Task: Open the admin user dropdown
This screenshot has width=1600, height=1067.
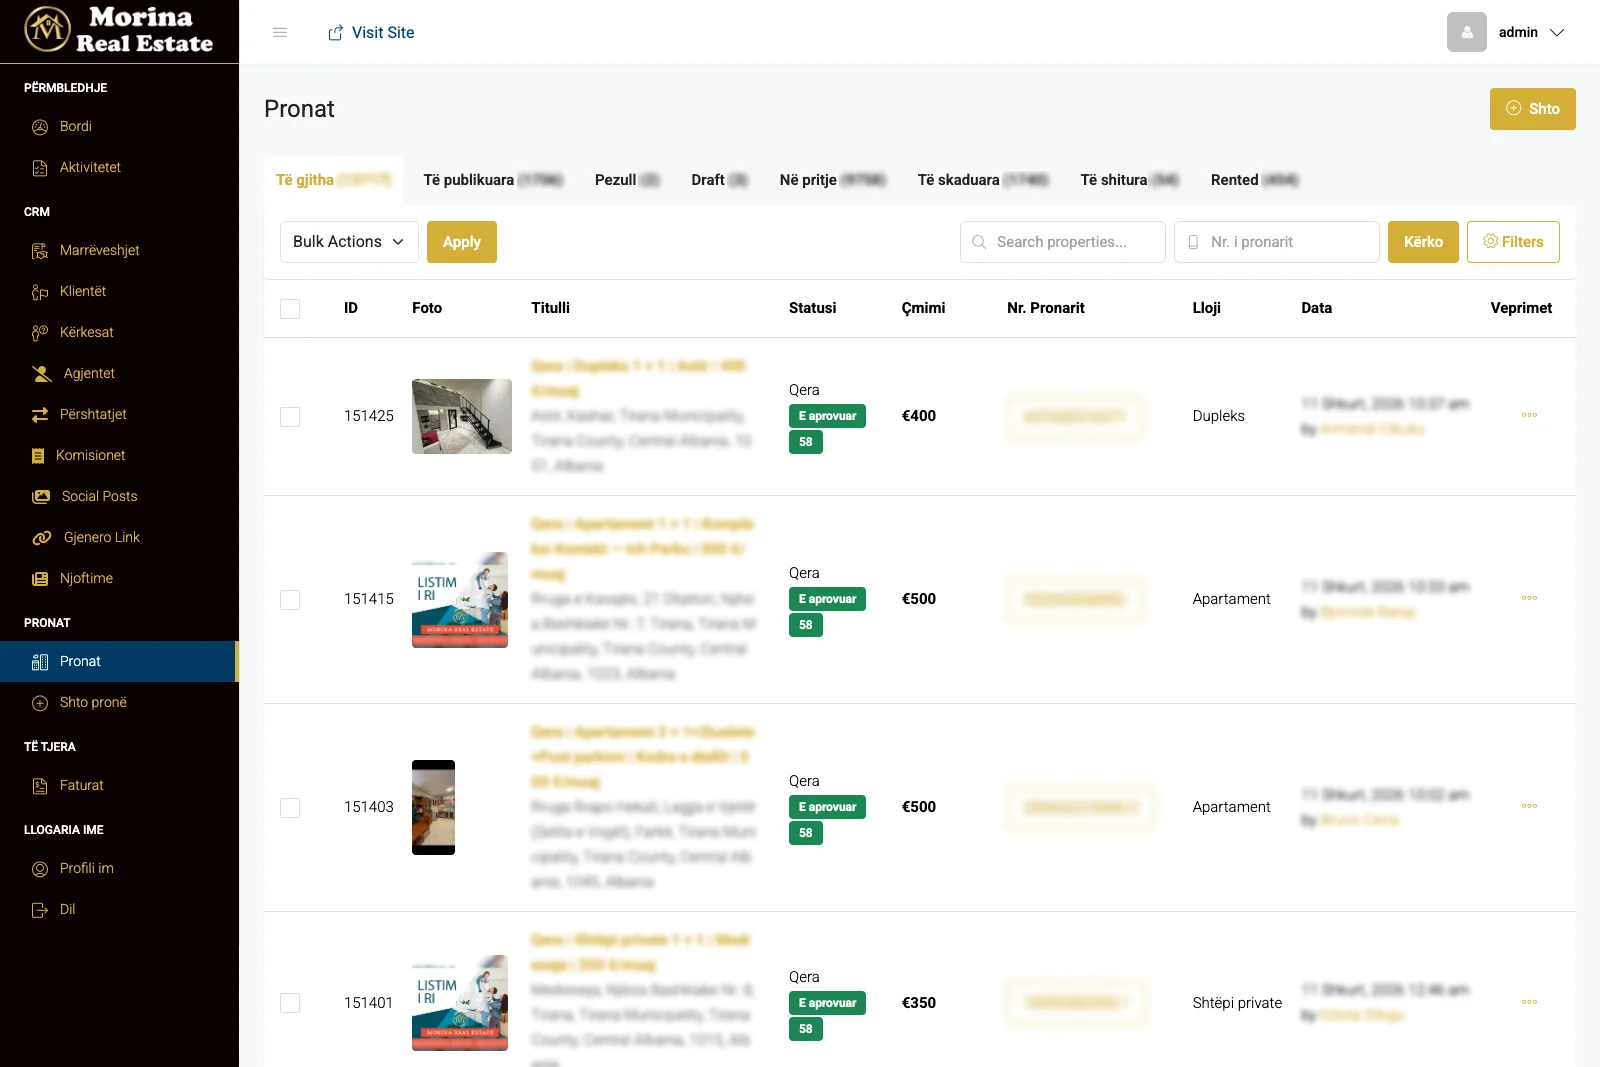Action: 1530,33
